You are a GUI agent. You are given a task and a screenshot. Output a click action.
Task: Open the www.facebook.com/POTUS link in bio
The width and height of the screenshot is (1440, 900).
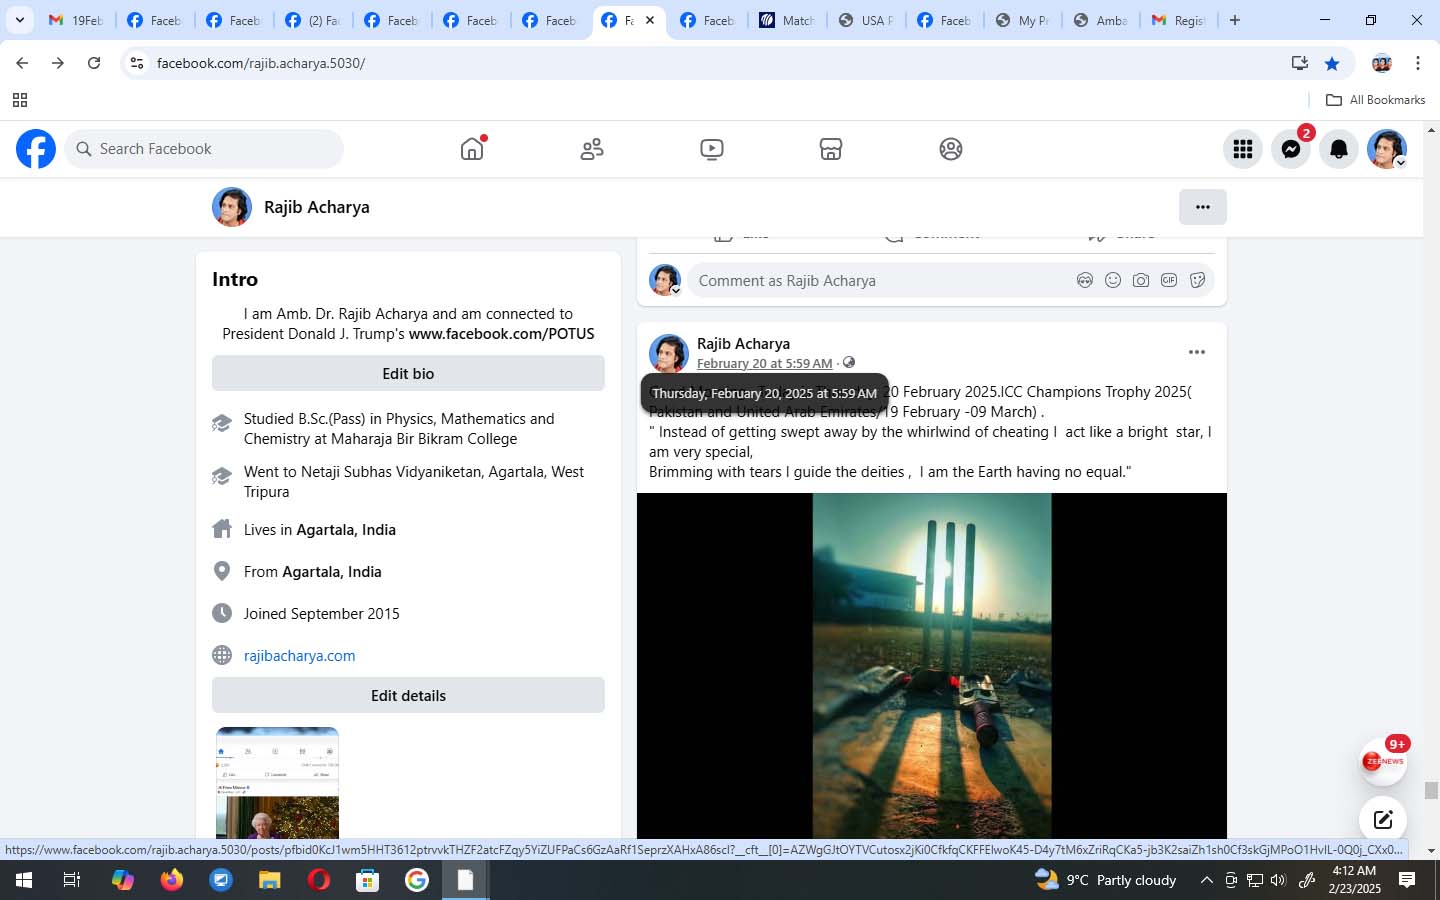[x=501, y=334]
